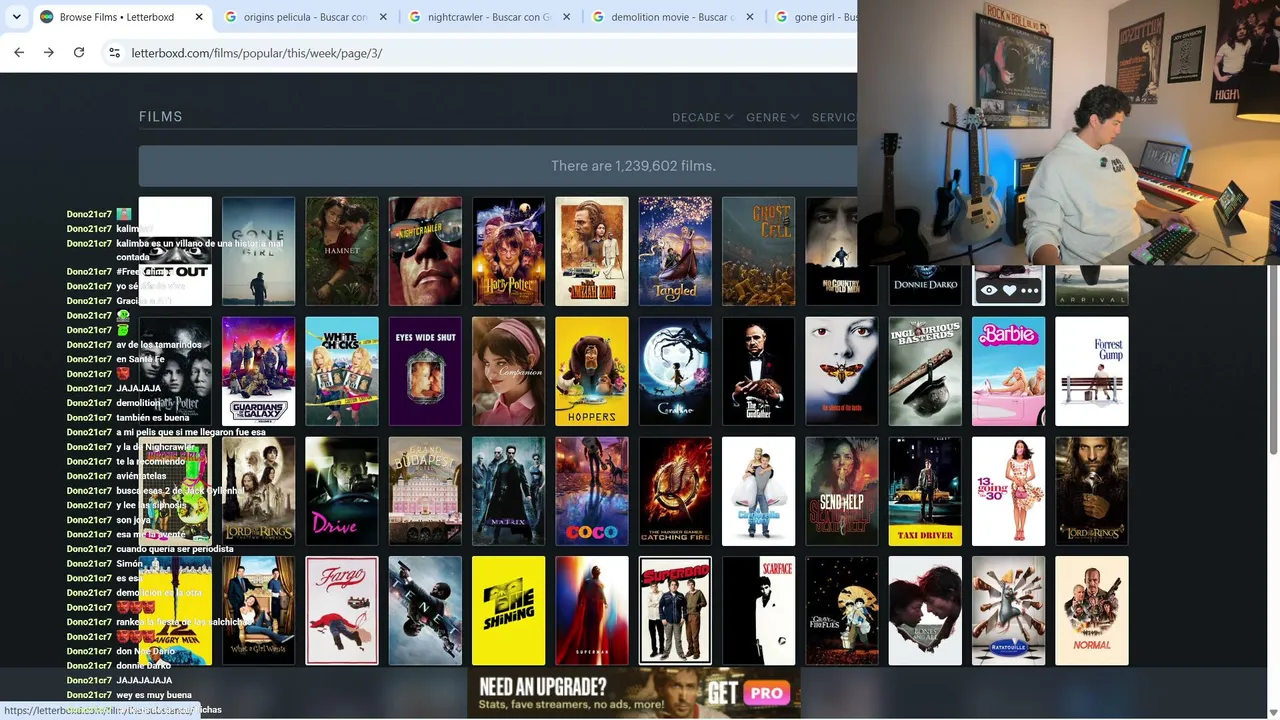Open the Hoppers film poster
1280x720 pixels.
pyautogui.click(x=592, y=371)
